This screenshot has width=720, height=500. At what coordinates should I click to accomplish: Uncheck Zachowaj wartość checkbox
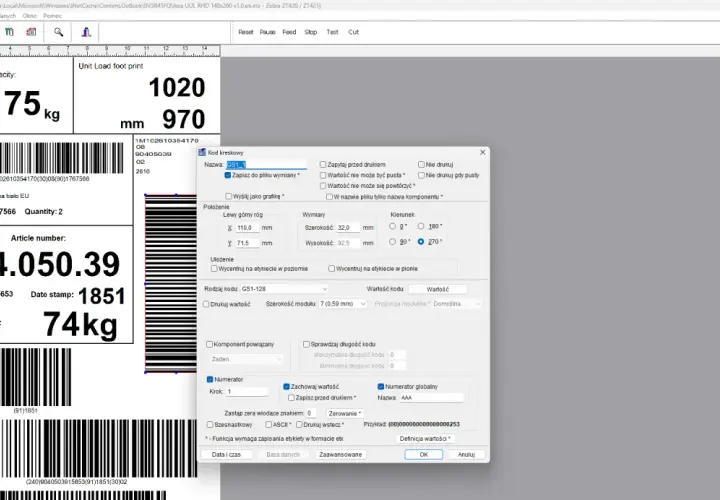pyautogui.click(x=287, y=387)
